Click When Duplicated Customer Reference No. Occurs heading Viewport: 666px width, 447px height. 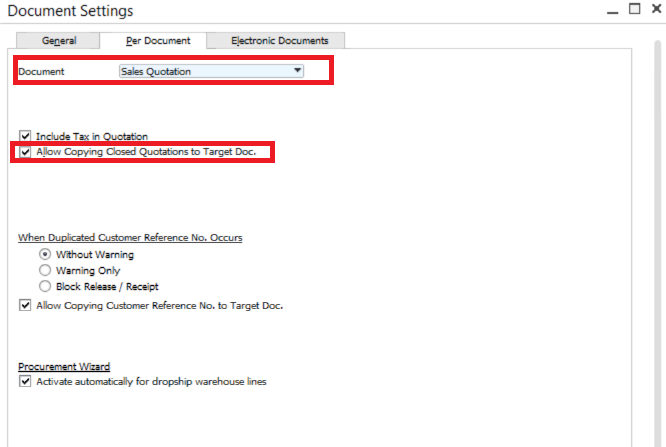(130, 238)
